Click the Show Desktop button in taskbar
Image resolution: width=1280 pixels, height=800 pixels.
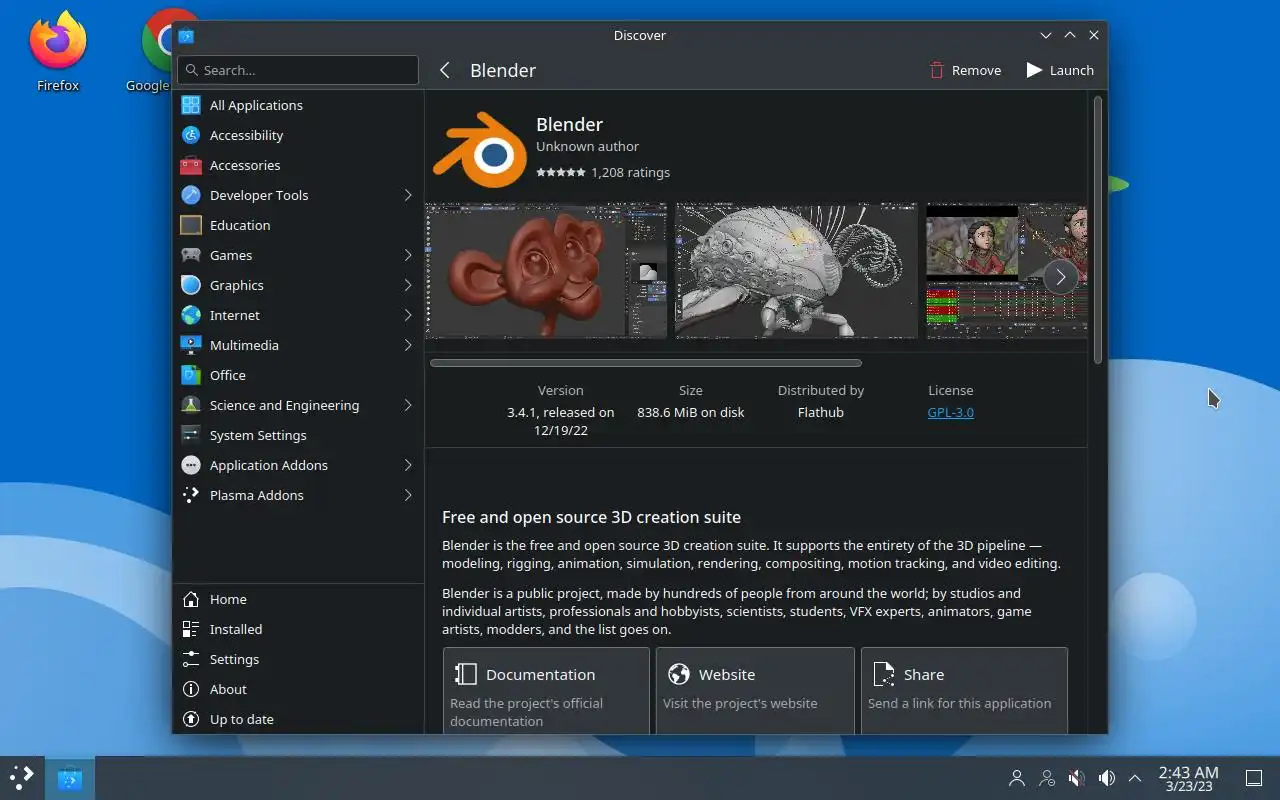click(x=1253, y=778)
